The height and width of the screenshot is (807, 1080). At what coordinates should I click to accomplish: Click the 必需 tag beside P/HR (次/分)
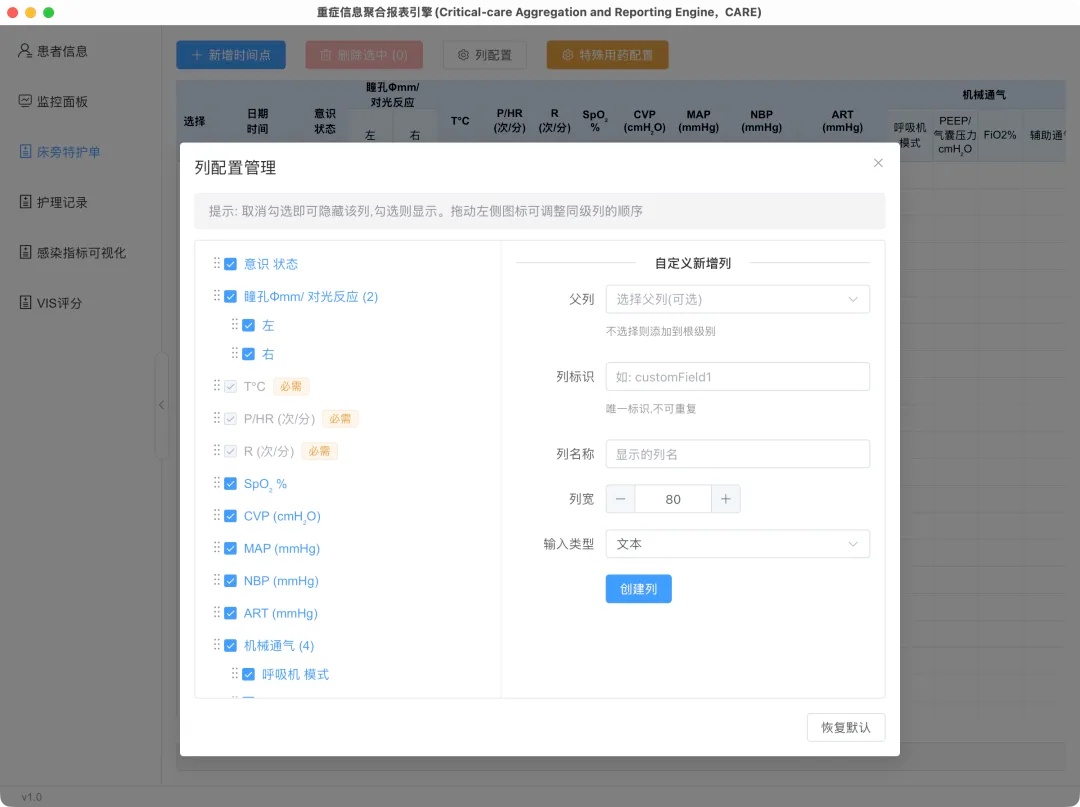[340, 419]
